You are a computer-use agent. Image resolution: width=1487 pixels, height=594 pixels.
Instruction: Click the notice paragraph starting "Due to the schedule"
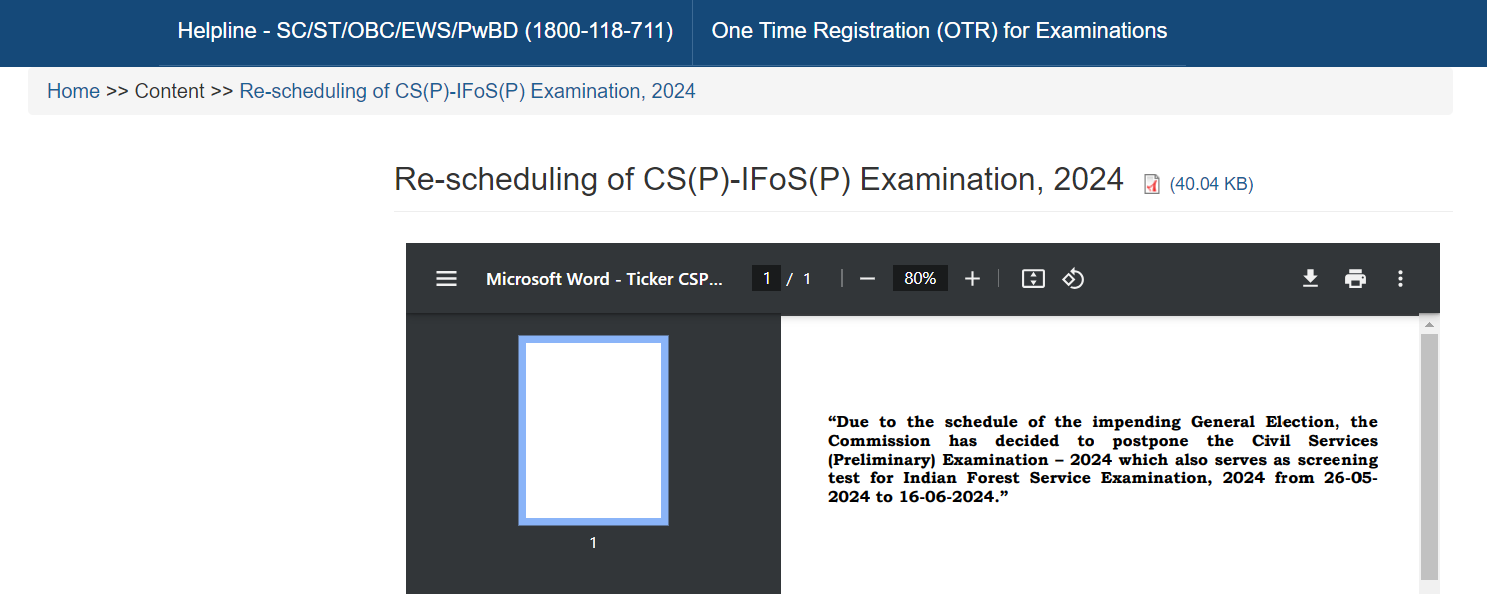tap(1103, 460)
